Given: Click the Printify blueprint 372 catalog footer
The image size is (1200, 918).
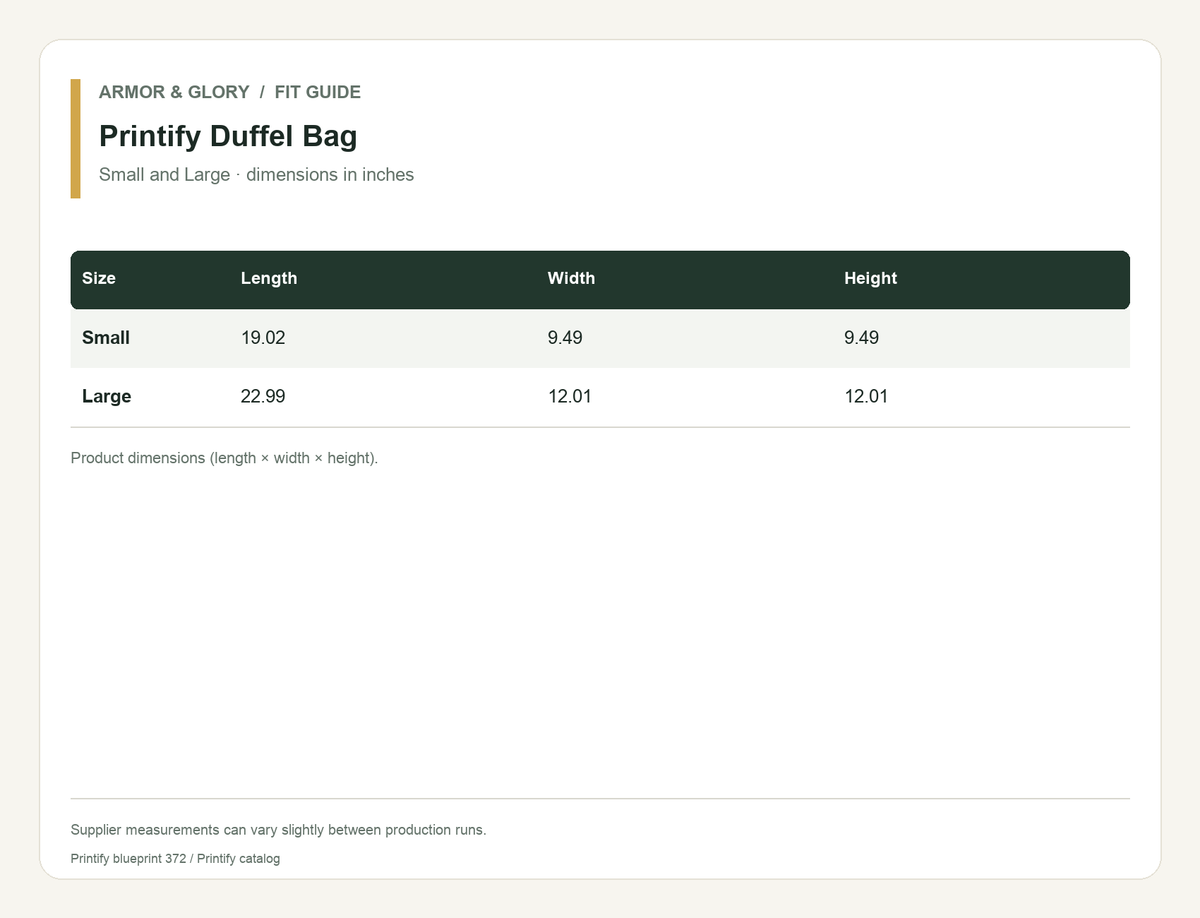Looking at the screenshot, I should tap(176, 859).
